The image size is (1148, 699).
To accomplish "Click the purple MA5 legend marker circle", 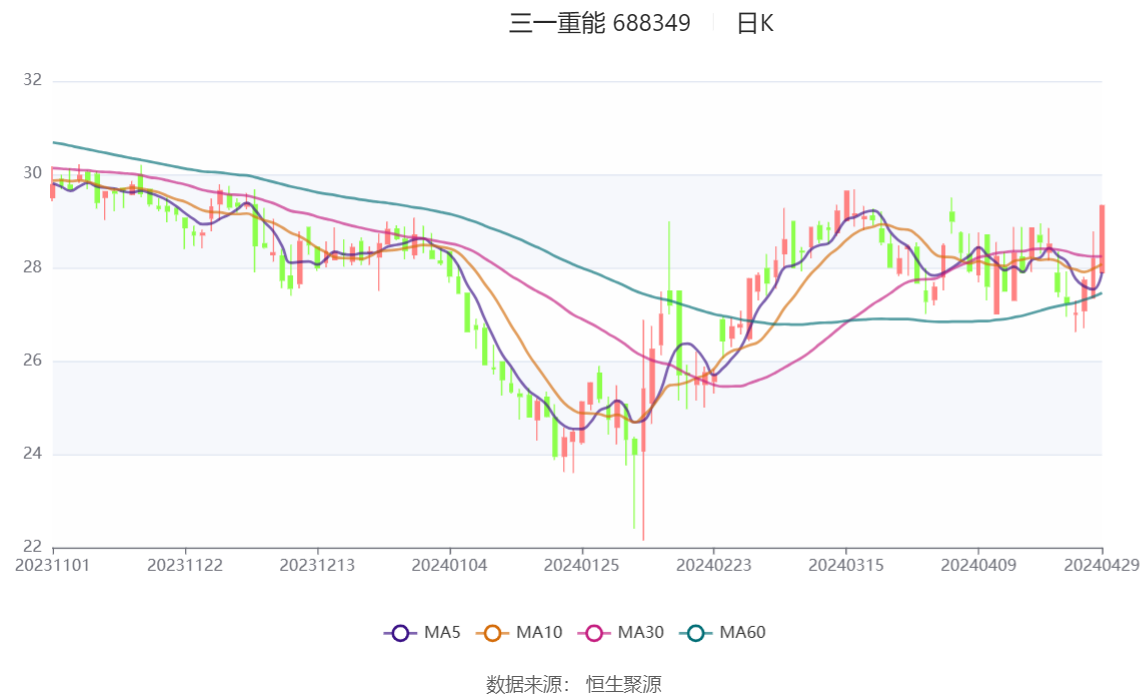I will [x=401, y=633].
